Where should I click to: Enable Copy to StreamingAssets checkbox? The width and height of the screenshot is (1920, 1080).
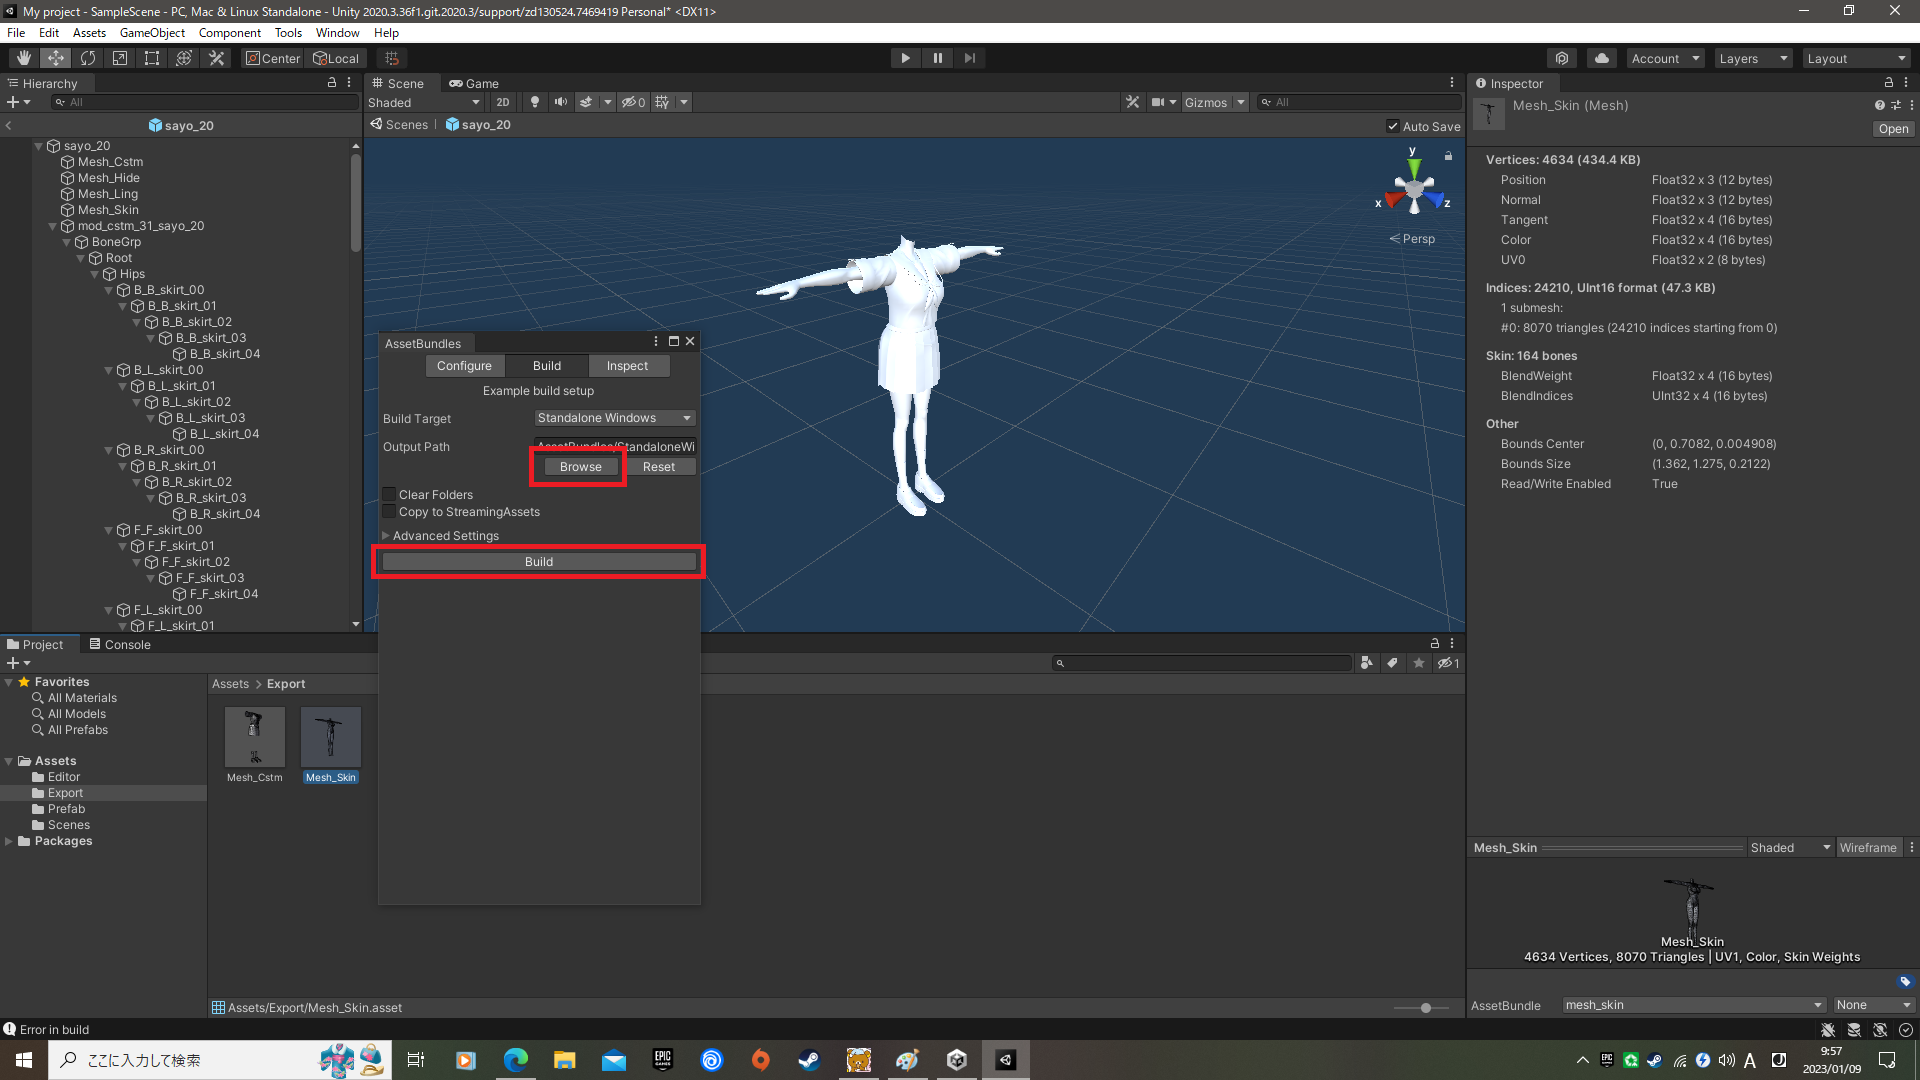pos(390,511)
